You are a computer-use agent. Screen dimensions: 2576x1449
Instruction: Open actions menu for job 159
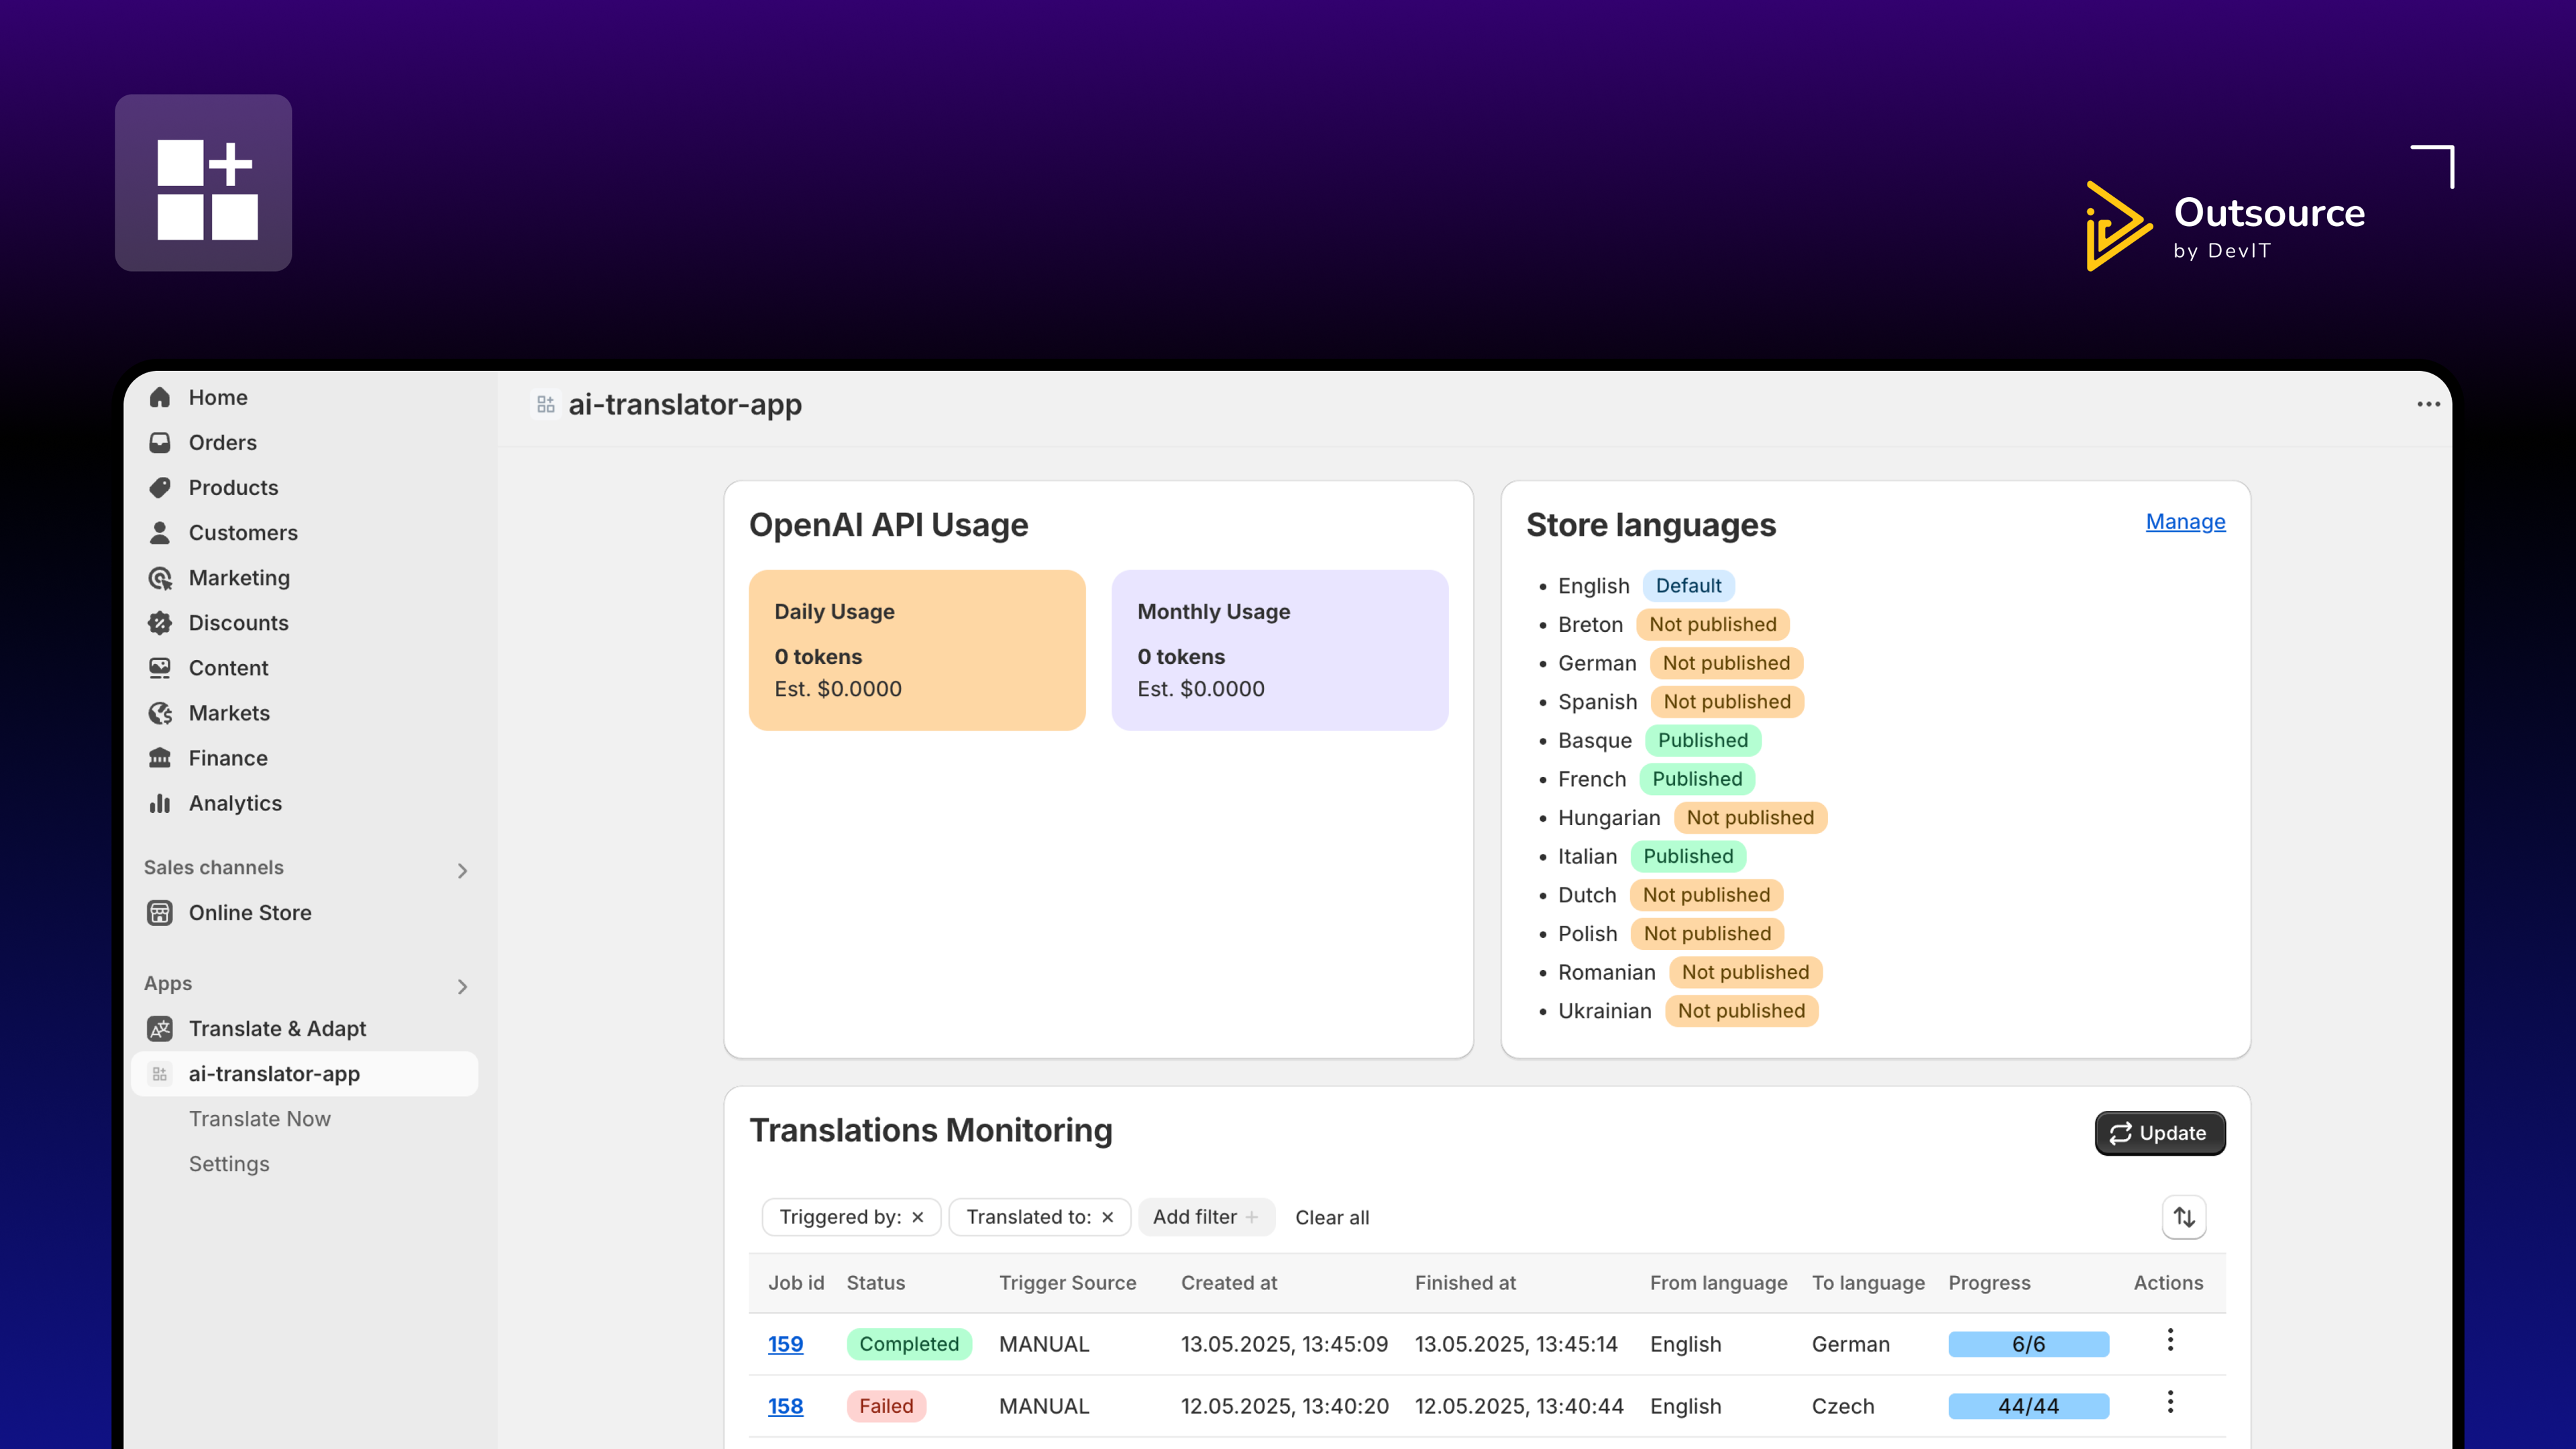(2170, 1340)
